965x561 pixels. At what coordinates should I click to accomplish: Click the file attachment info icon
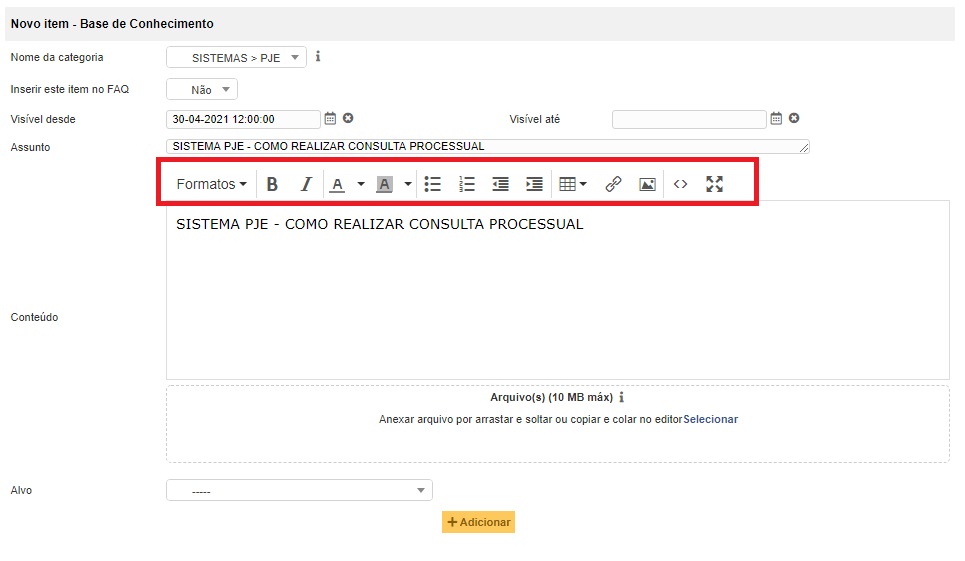[x=622, y=397]
